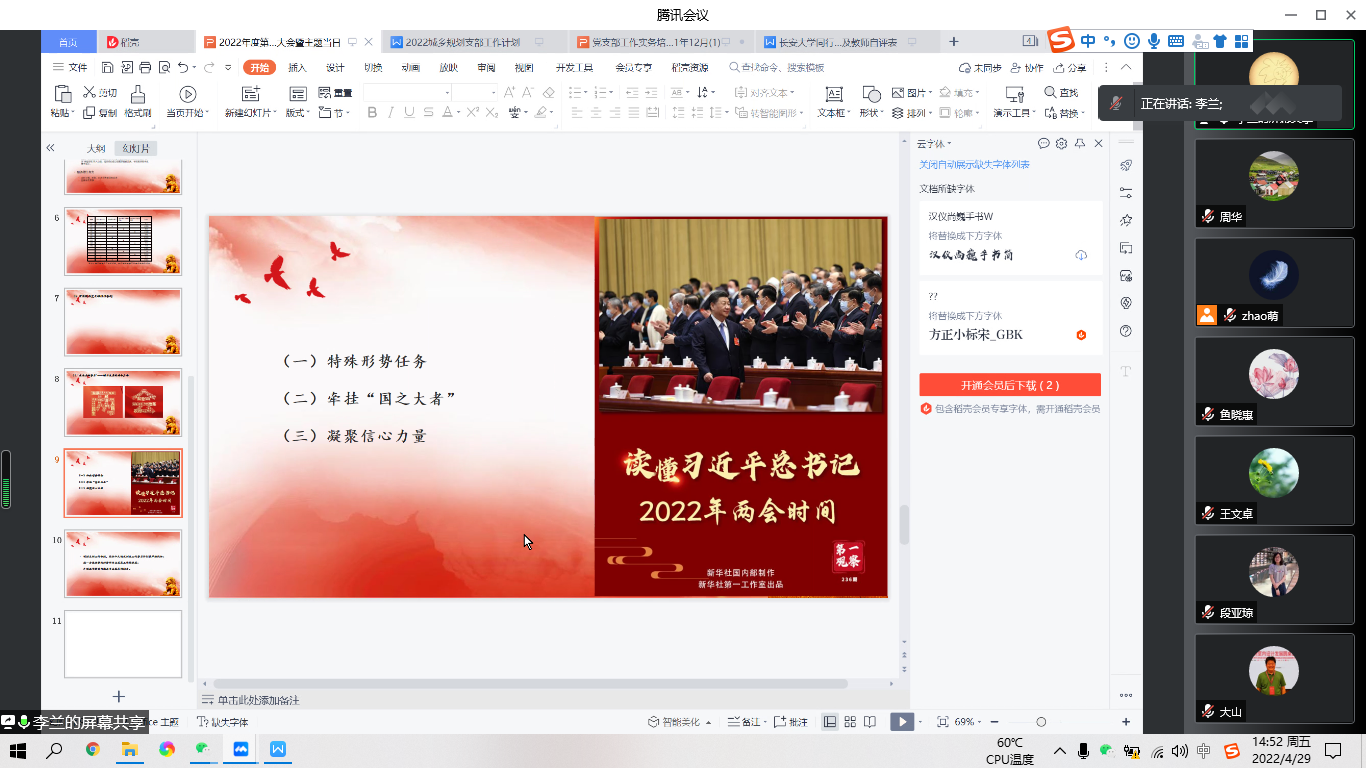Click the Find (查找) magnifier icon
Image resolution: width=1366 pixels, height=768 pixels.
[x=1050, y=93]
